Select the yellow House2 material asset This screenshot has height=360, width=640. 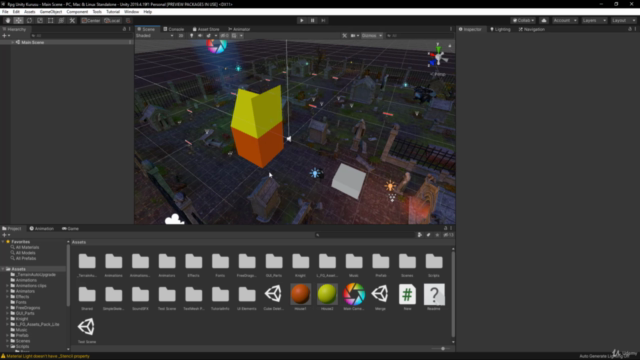click(327, 297)
